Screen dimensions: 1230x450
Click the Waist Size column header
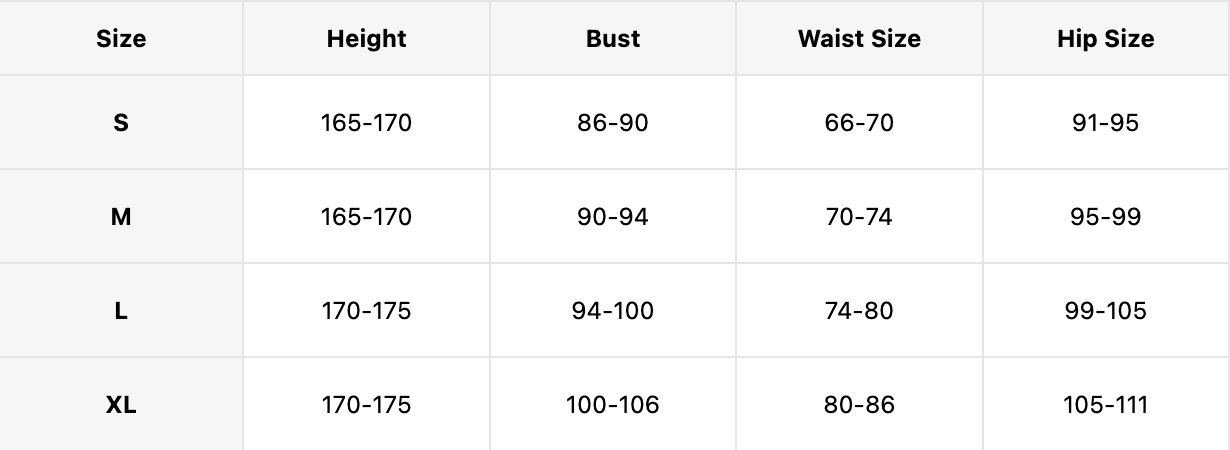coord(859,39)
